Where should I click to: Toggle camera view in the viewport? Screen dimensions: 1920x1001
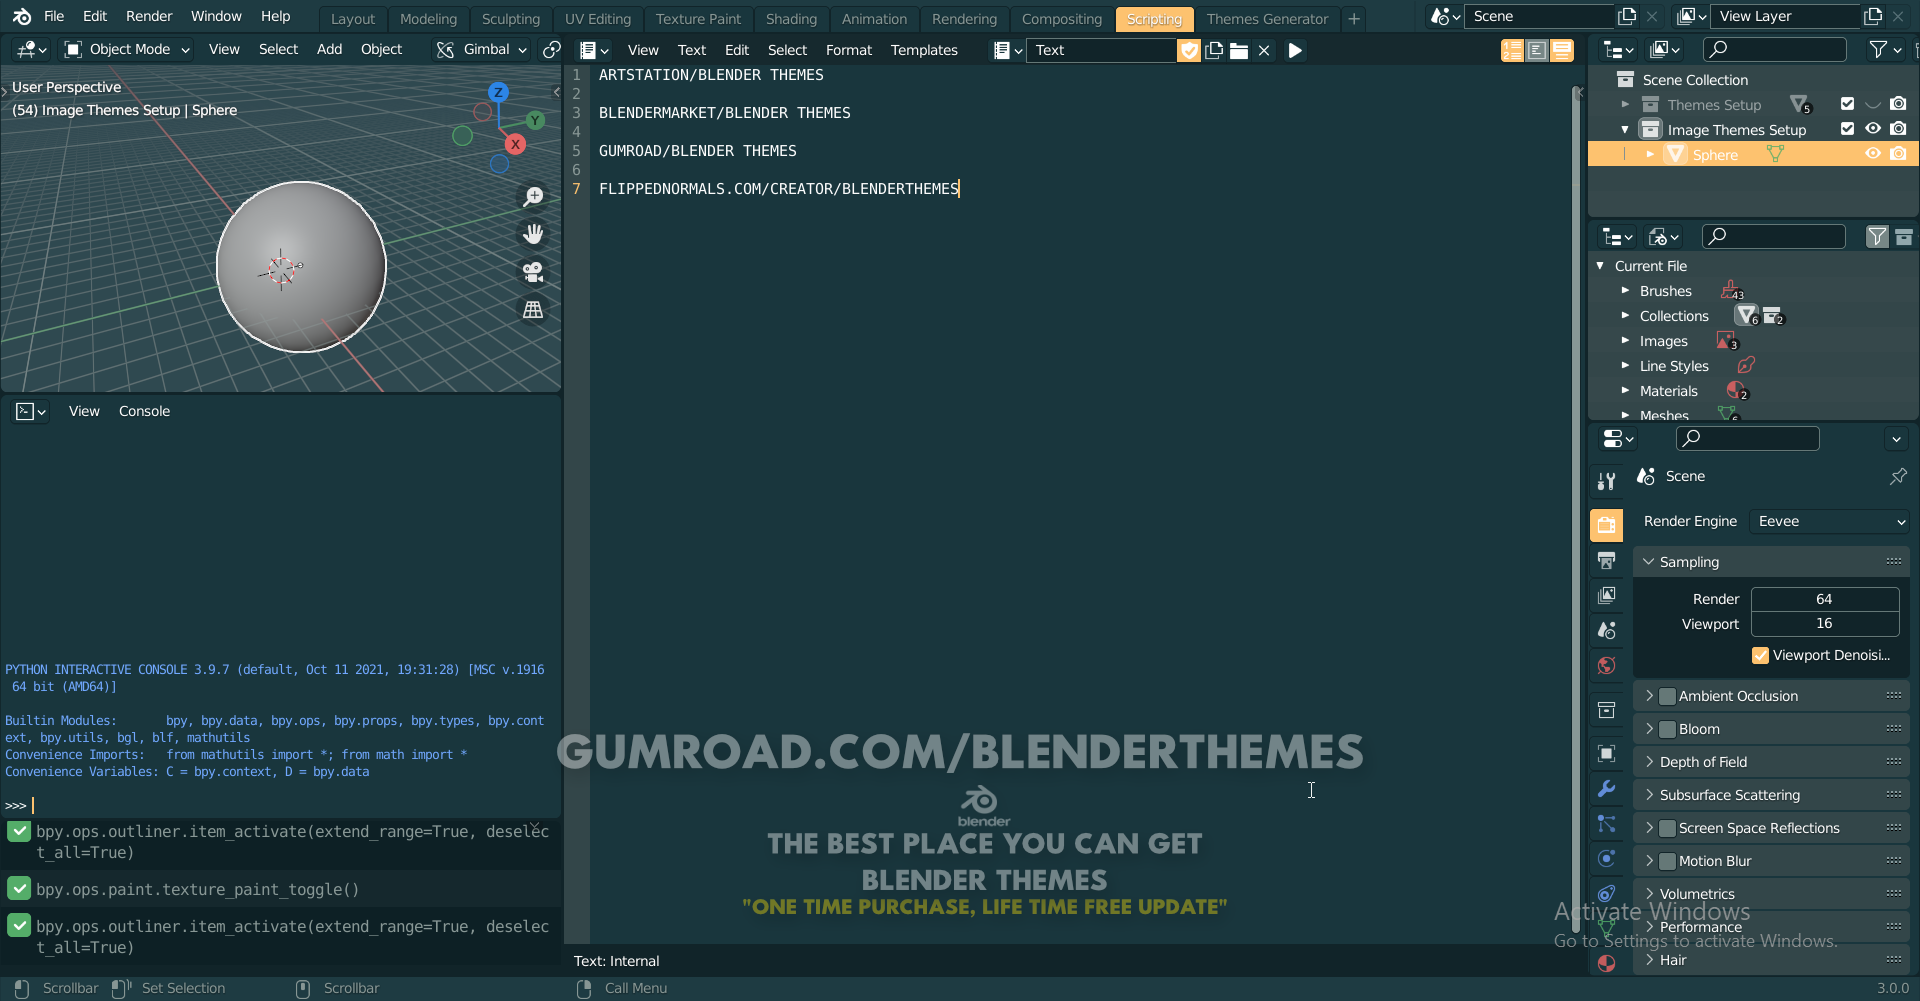tap(533, 272)
